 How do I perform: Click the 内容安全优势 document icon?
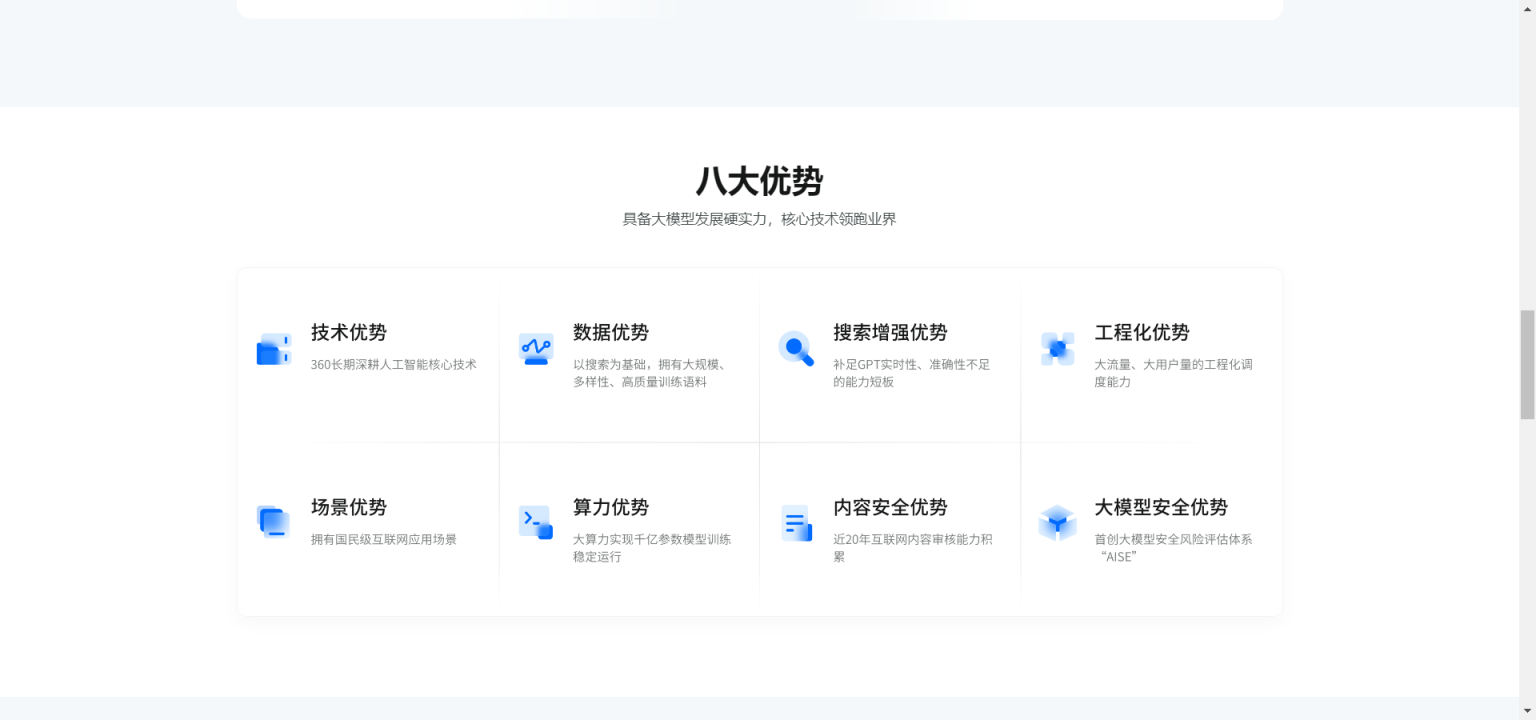[796, 523]
